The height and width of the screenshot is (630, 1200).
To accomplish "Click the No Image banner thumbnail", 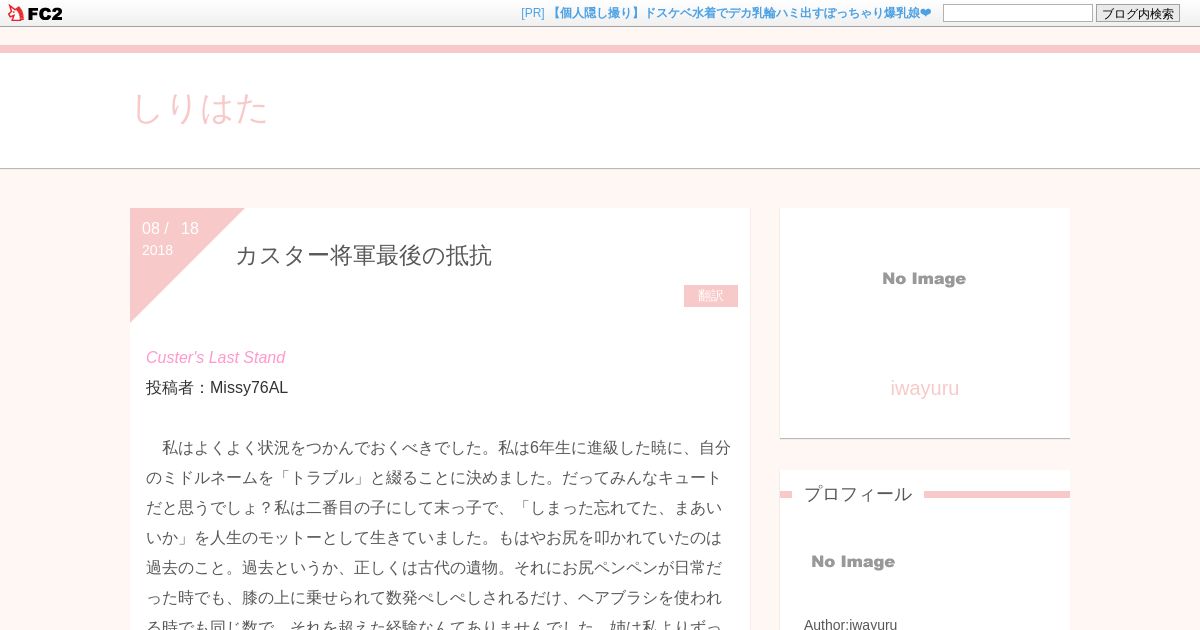I will point(924,279).
